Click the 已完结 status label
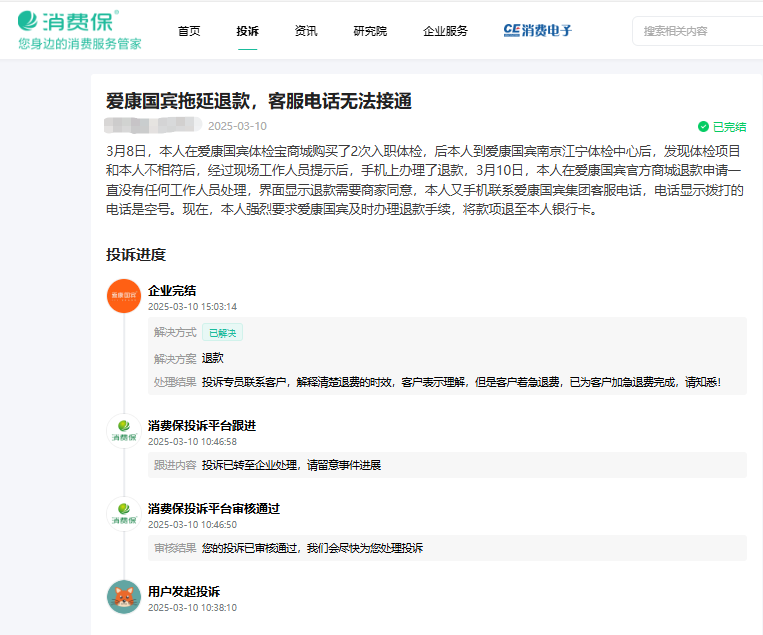This screenshot has width=763, height=635. 729,127
